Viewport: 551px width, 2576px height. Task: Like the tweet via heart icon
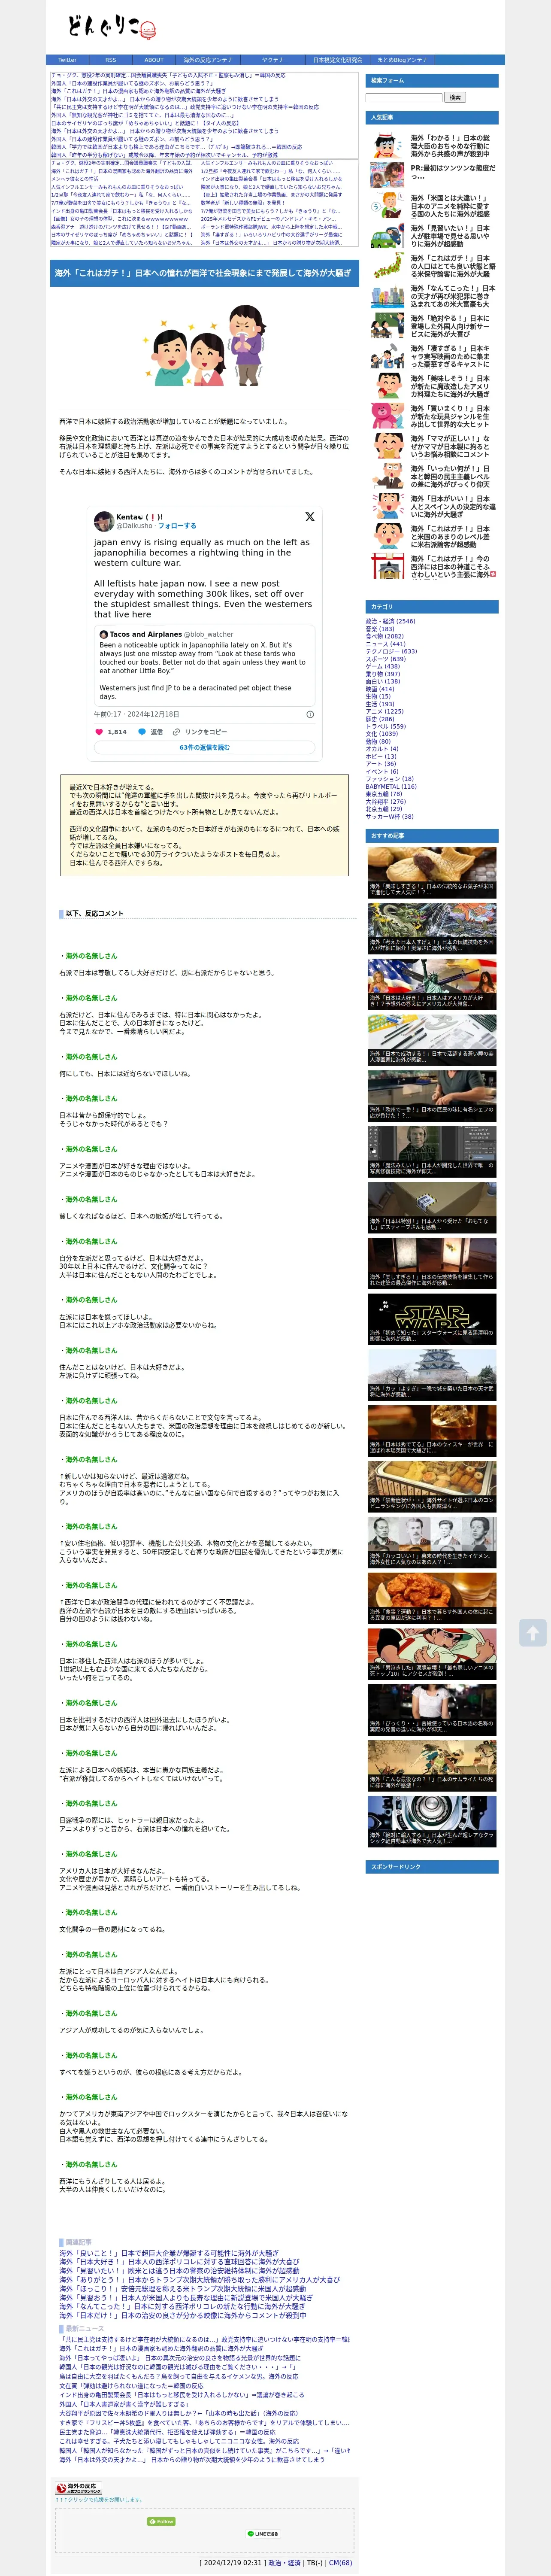coord(99,732)
